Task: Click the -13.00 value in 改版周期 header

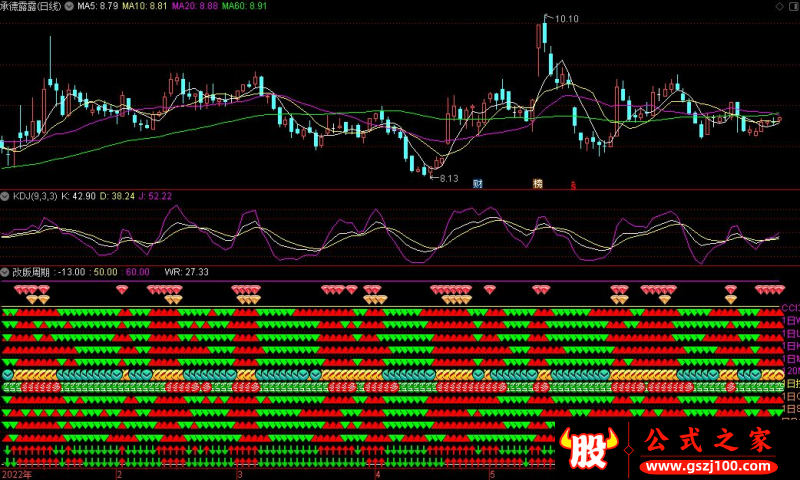Action: 71,272
